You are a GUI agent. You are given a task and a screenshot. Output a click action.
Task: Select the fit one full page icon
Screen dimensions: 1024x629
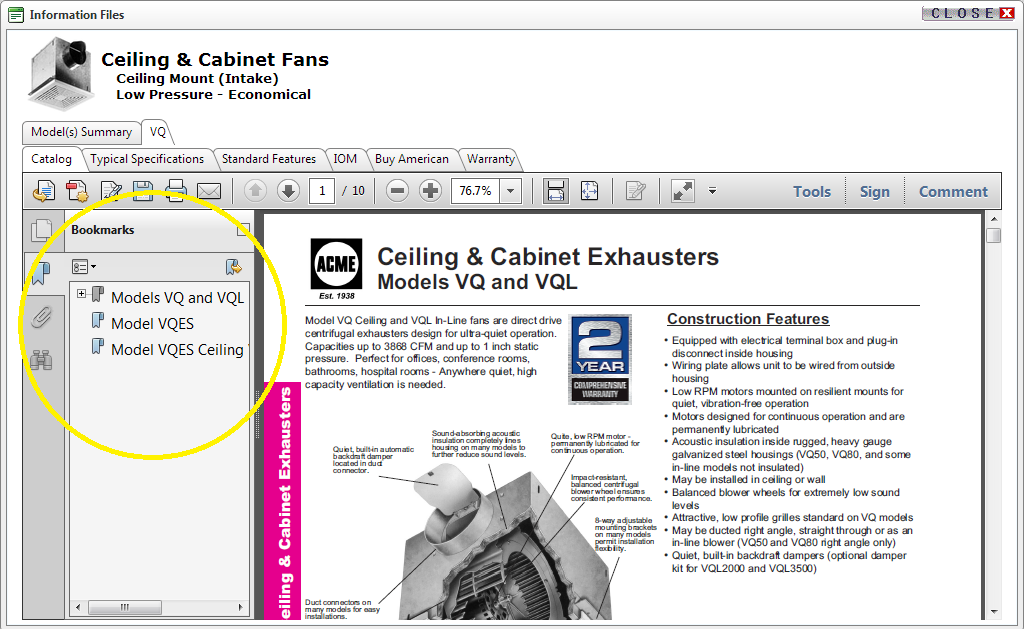(589, 191)
